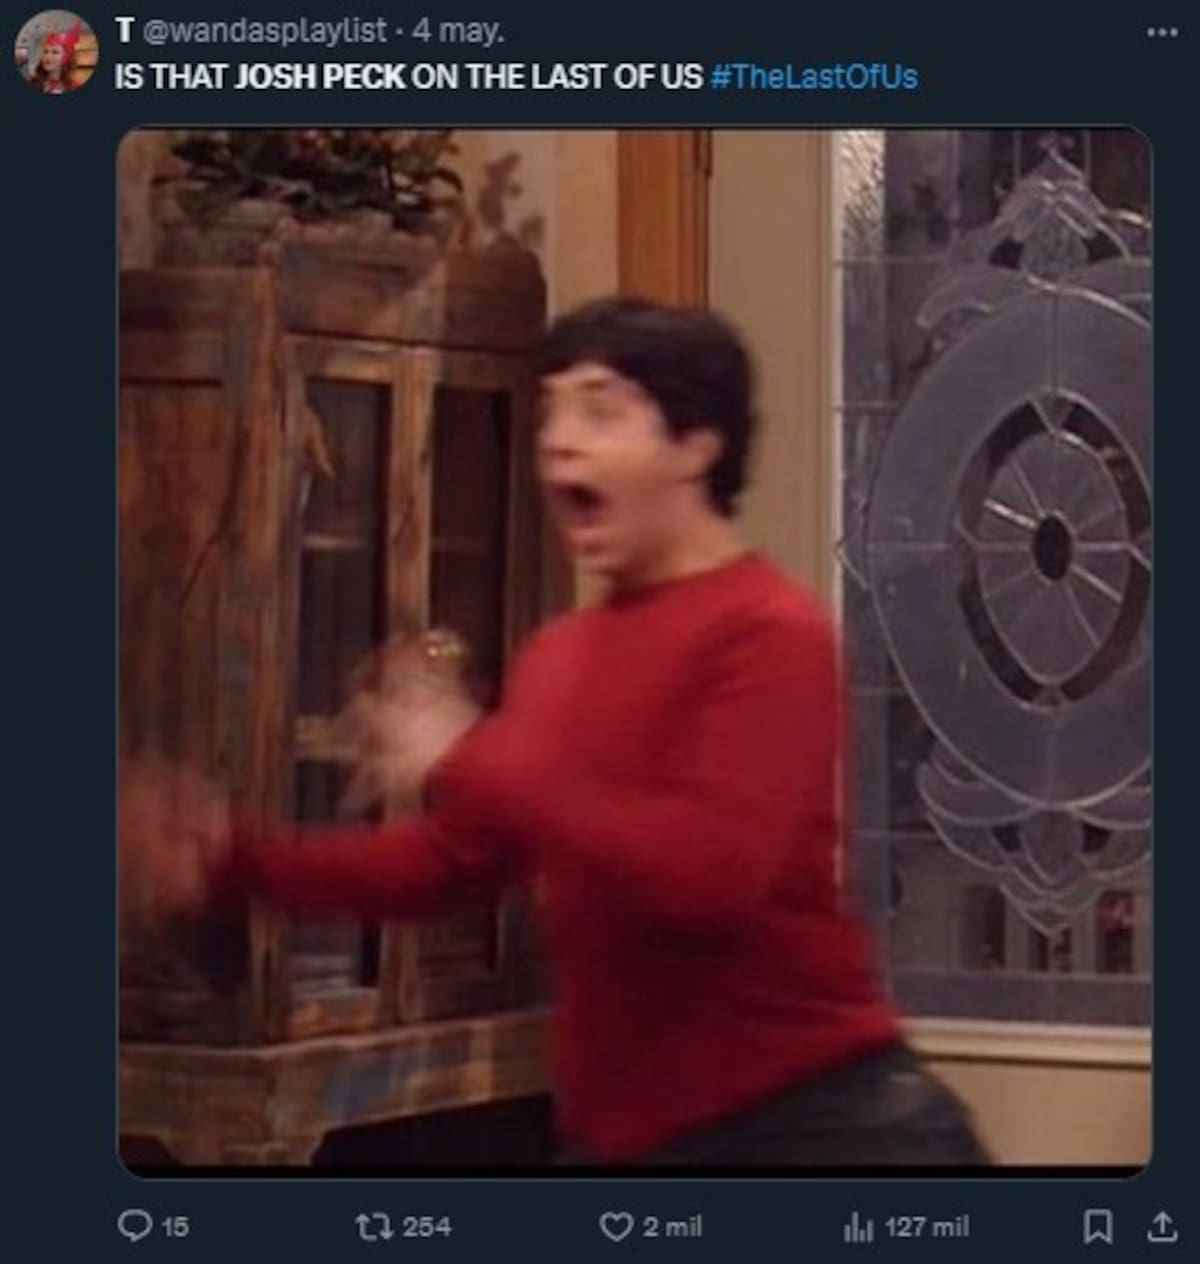Open the reply speech bubble icon
This screenshot has width=1200, height=1264.
pos(134,1226)
